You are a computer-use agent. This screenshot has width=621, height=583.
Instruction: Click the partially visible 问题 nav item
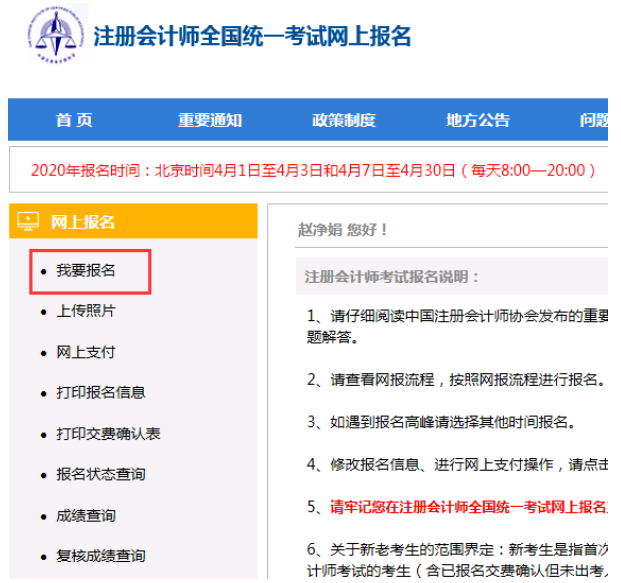point(594,120)
